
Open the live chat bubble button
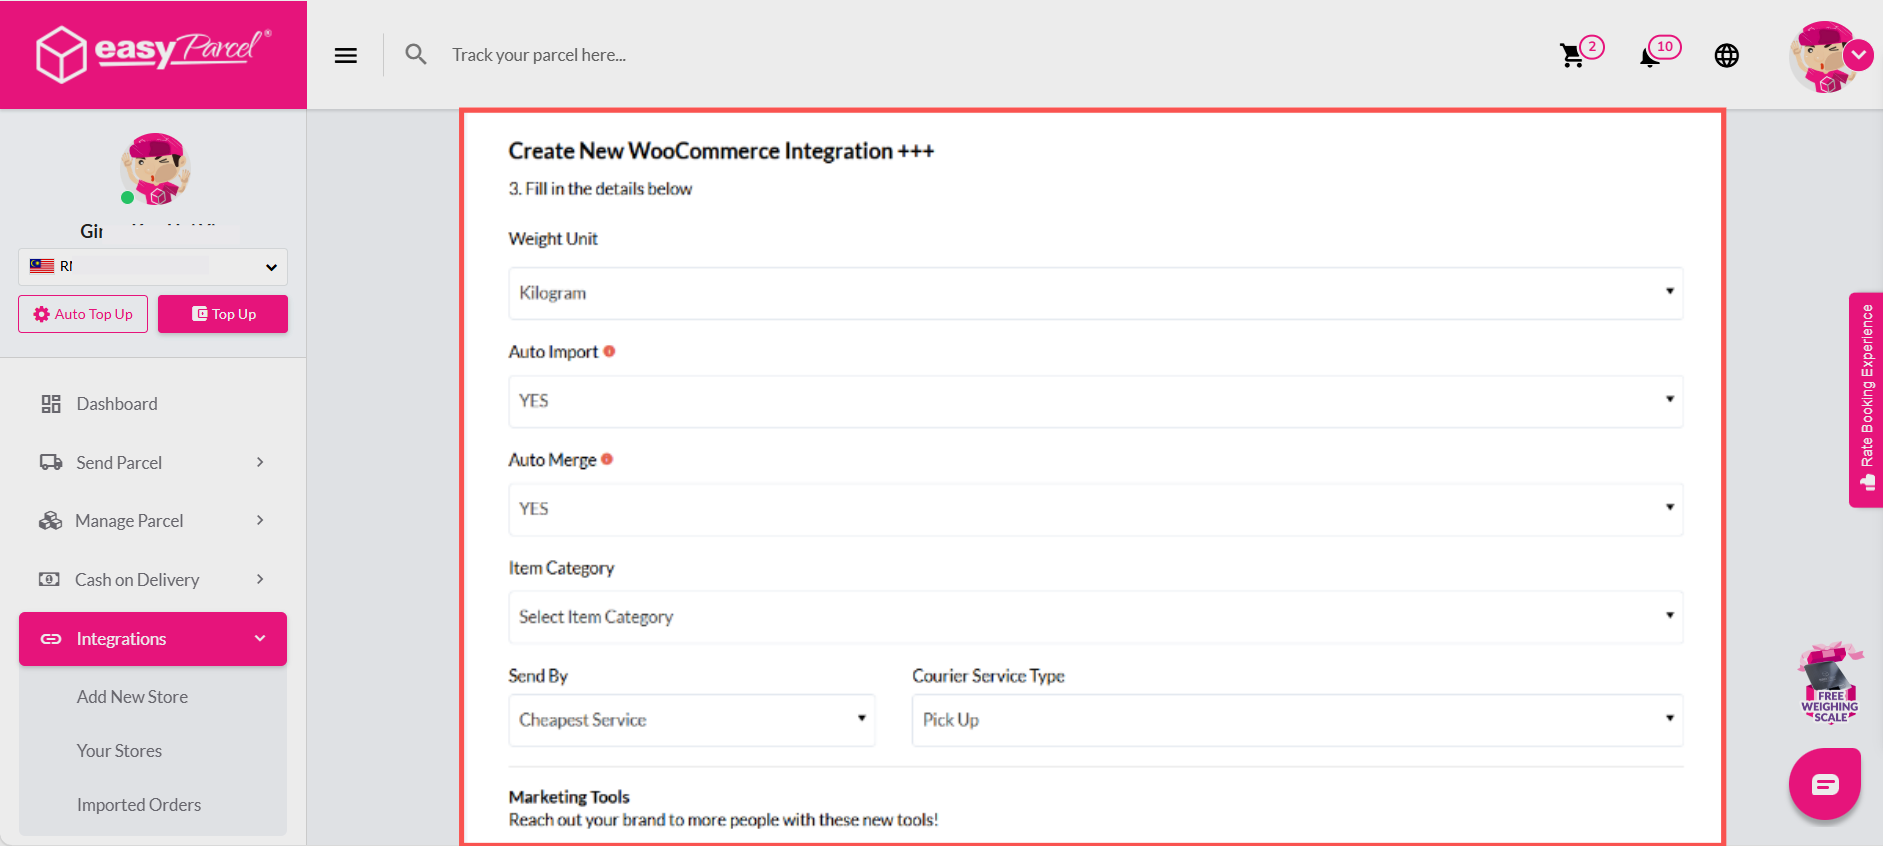pos(1825,784)
